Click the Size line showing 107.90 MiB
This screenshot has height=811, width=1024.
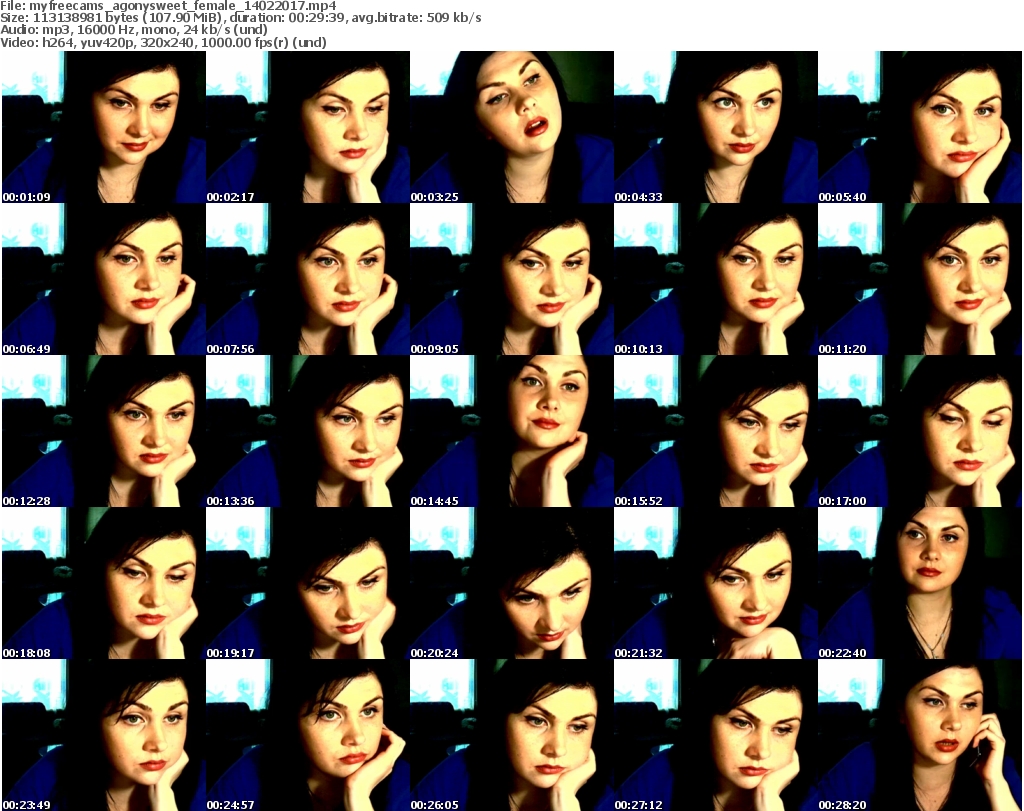pyautogui.click(x=241, y=18)
